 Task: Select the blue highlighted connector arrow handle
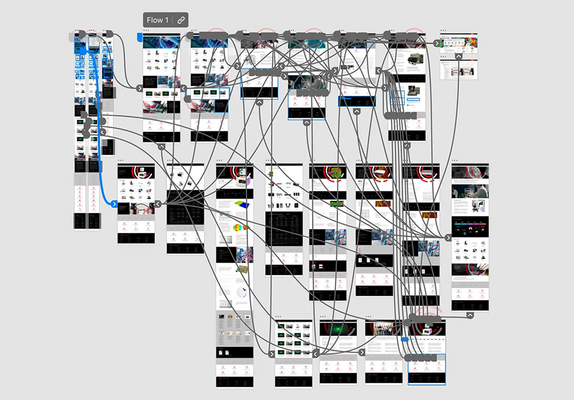point(114,204)
